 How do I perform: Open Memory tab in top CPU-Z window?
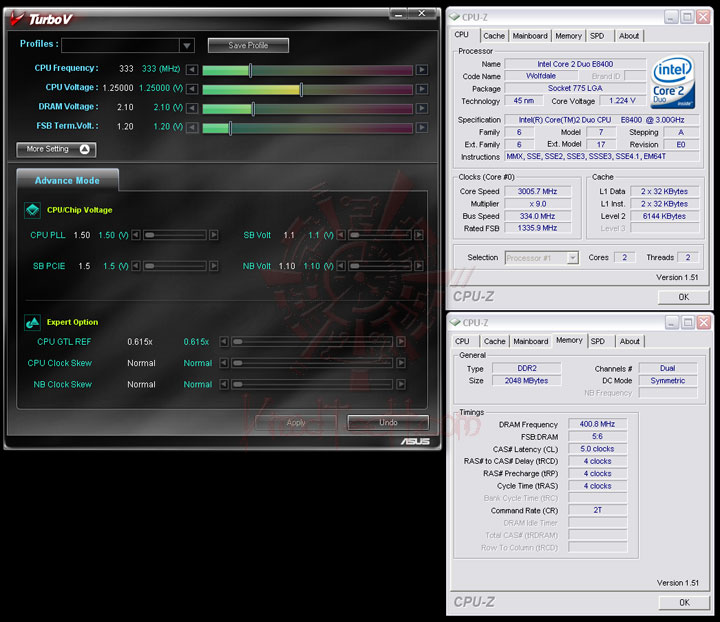click(568, 36)
